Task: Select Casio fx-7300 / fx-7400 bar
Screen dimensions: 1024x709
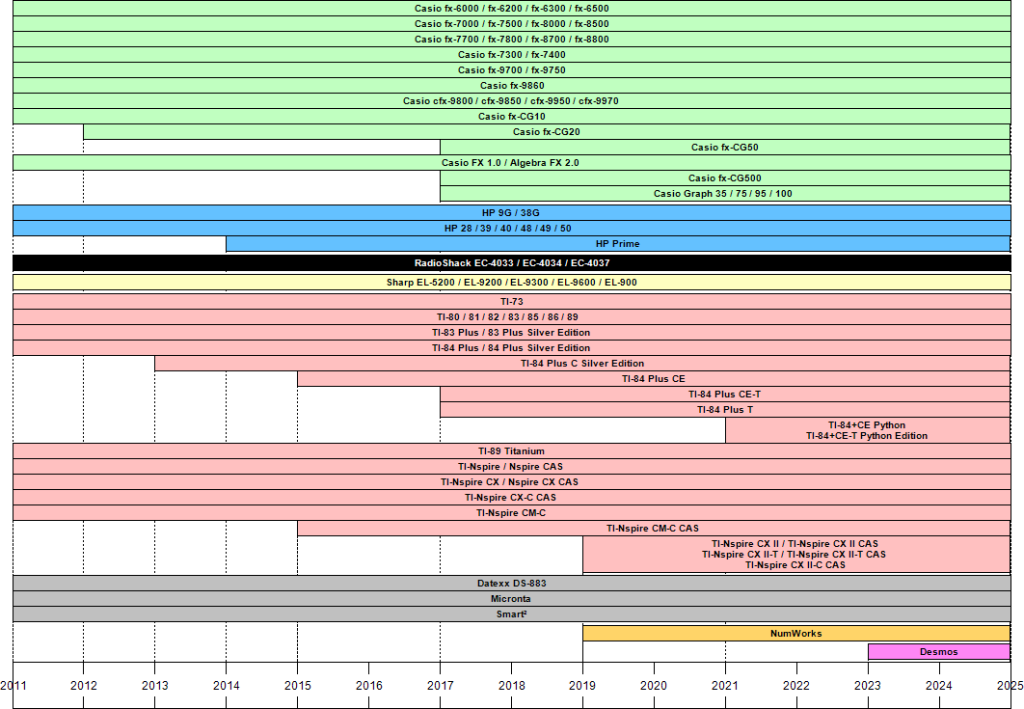Action: click(512, 55)
